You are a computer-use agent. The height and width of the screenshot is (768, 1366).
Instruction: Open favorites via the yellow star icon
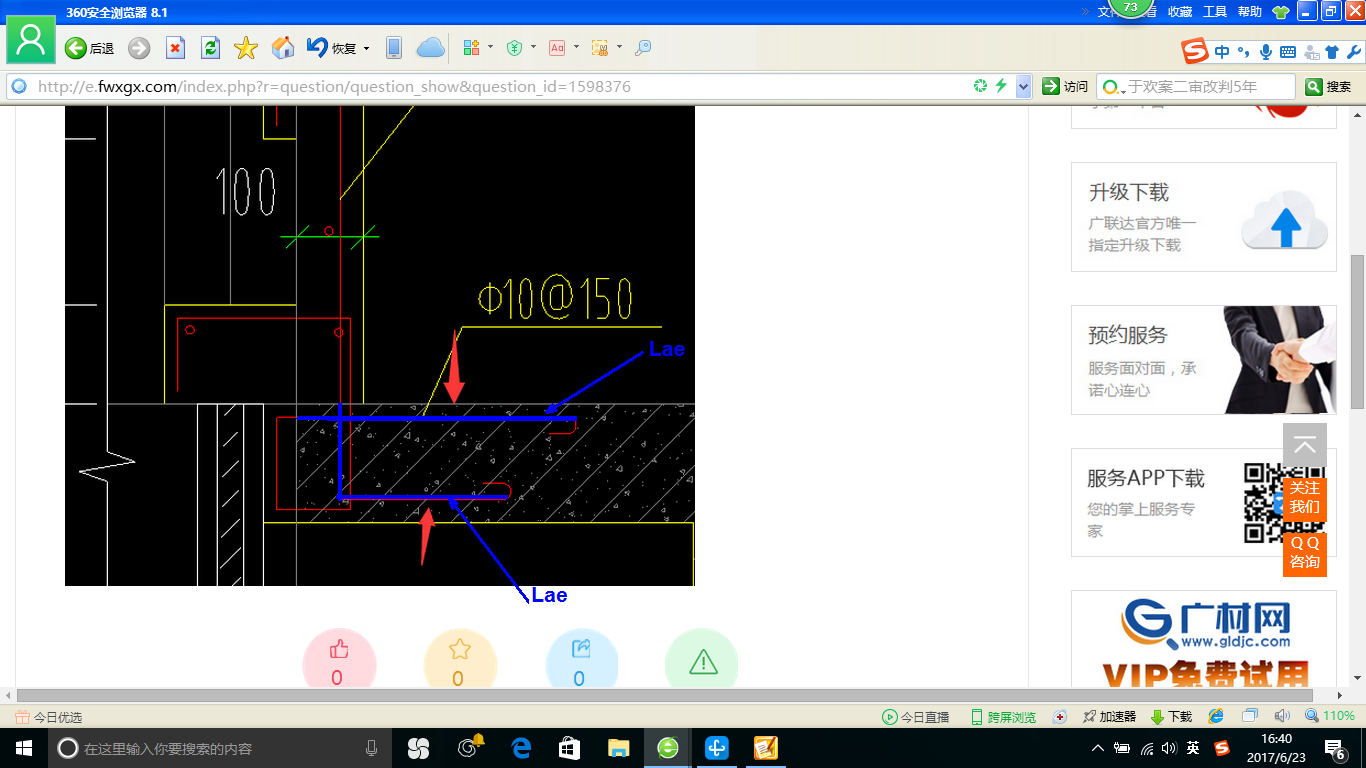246,48
